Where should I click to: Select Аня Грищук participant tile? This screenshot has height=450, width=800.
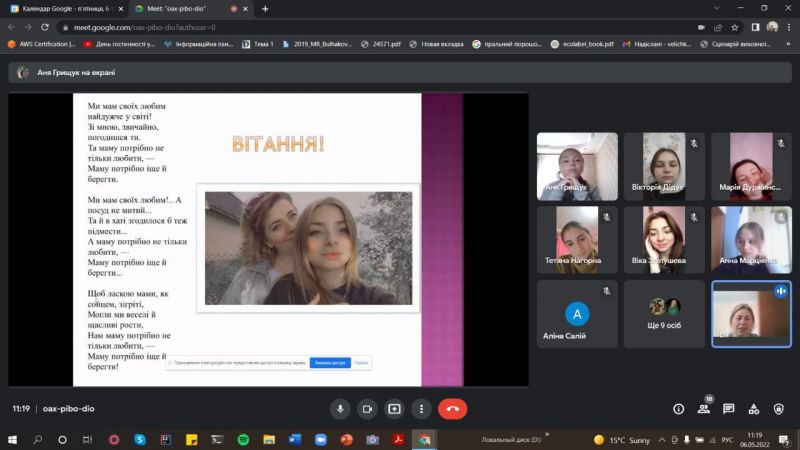pos(577,166)
